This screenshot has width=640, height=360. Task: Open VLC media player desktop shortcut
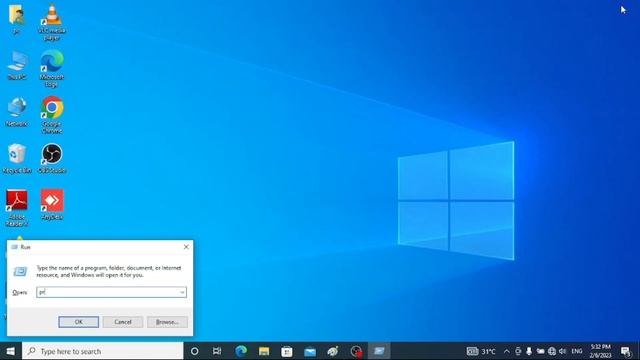(52, 22)
